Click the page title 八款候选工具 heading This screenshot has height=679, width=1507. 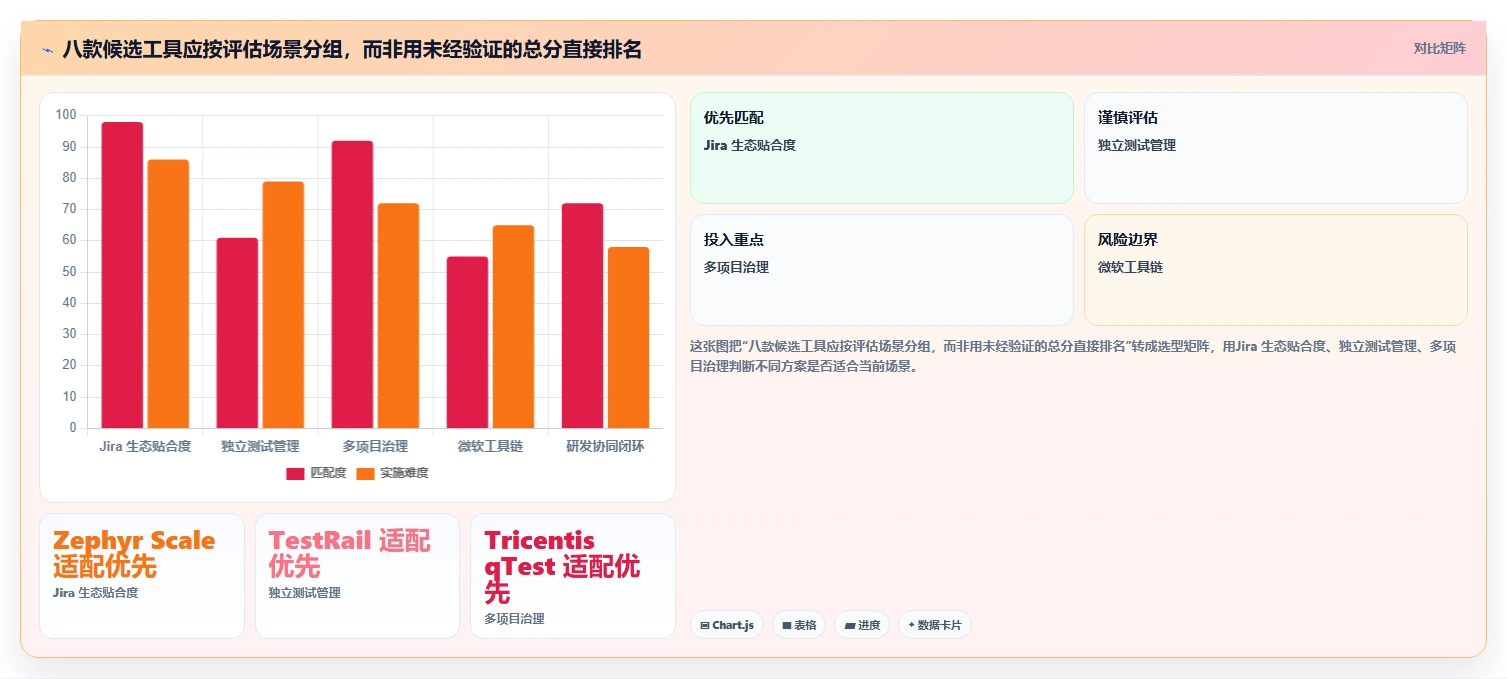(352, 49)
